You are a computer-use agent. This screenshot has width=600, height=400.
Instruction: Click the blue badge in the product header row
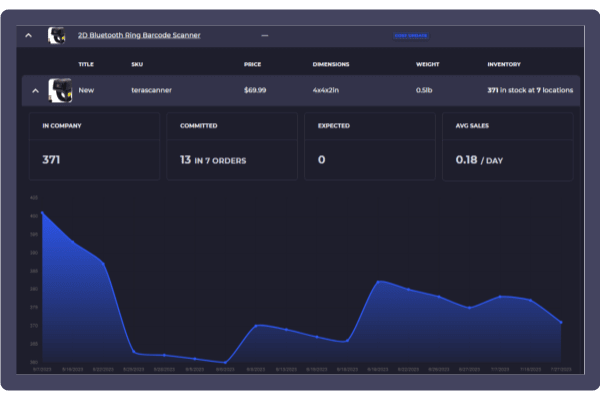click(411, 36)
